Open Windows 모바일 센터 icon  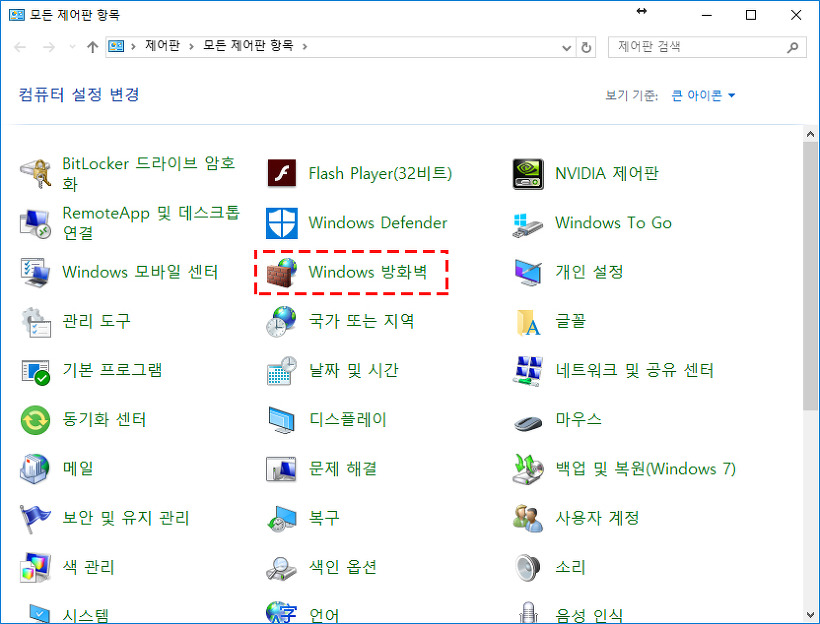coord(36,272)
